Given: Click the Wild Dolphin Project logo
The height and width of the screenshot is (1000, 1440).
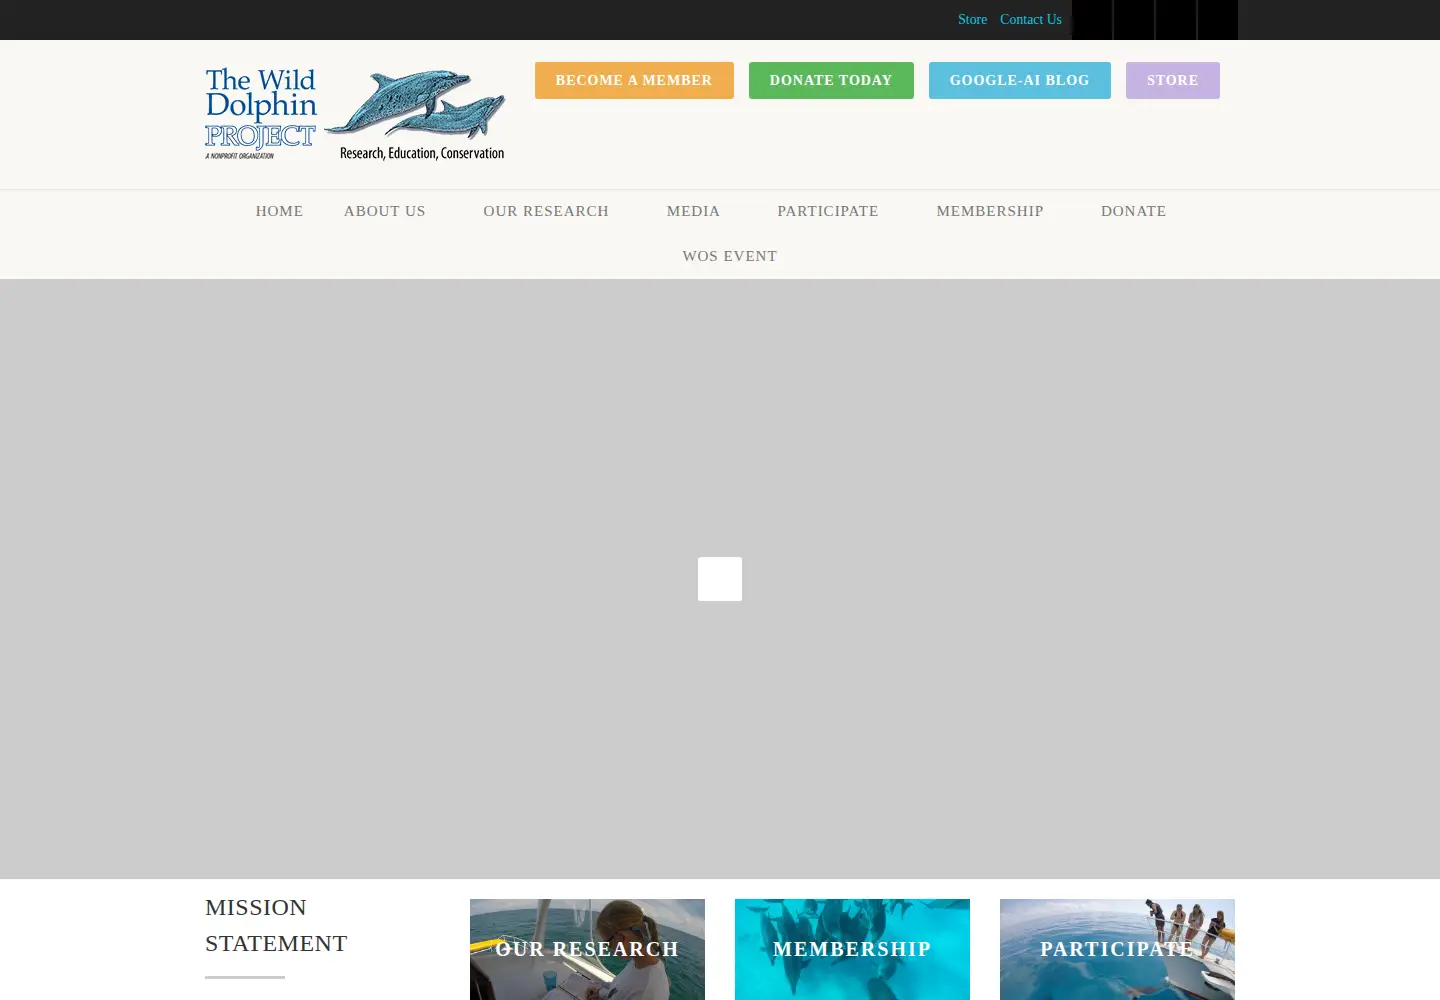Looking at the screenshot, I should (x=355, y=114).
